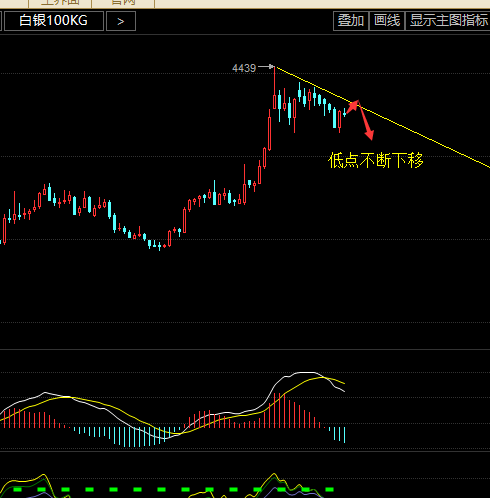Screen dimensions: 490x498
Task: Click the > next instrument button
Action: pos(121,21)
